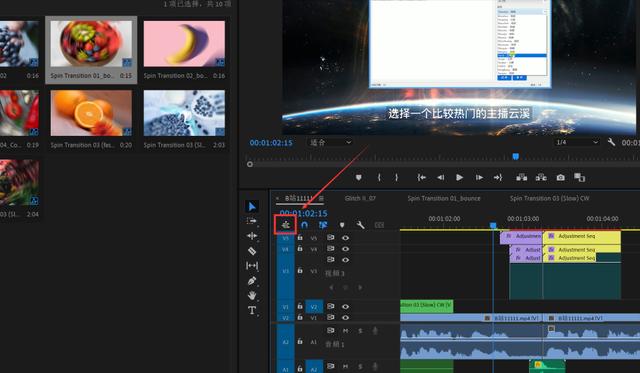
Task: Select the Razor tool
Action: click(x=252, y=251)
